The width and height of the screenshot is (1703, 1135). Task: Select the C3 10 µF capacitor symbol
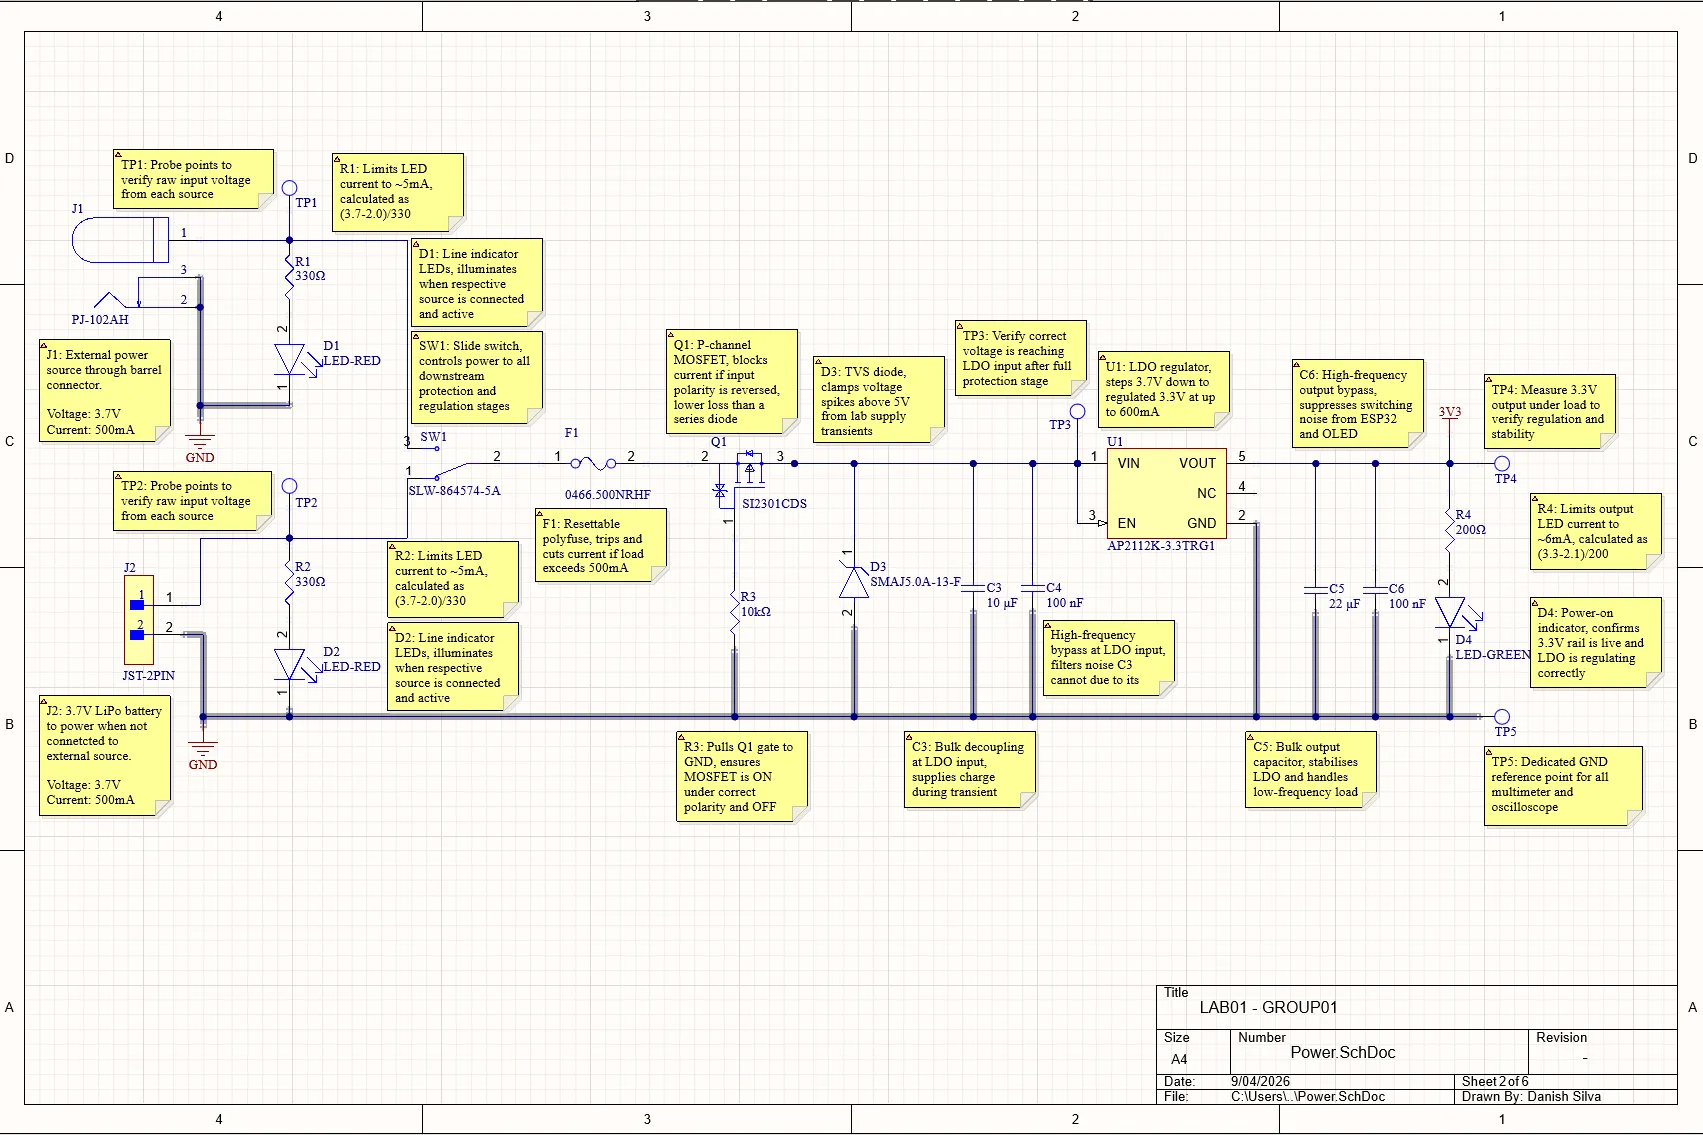pyautogui.click(x=973, y=588)
